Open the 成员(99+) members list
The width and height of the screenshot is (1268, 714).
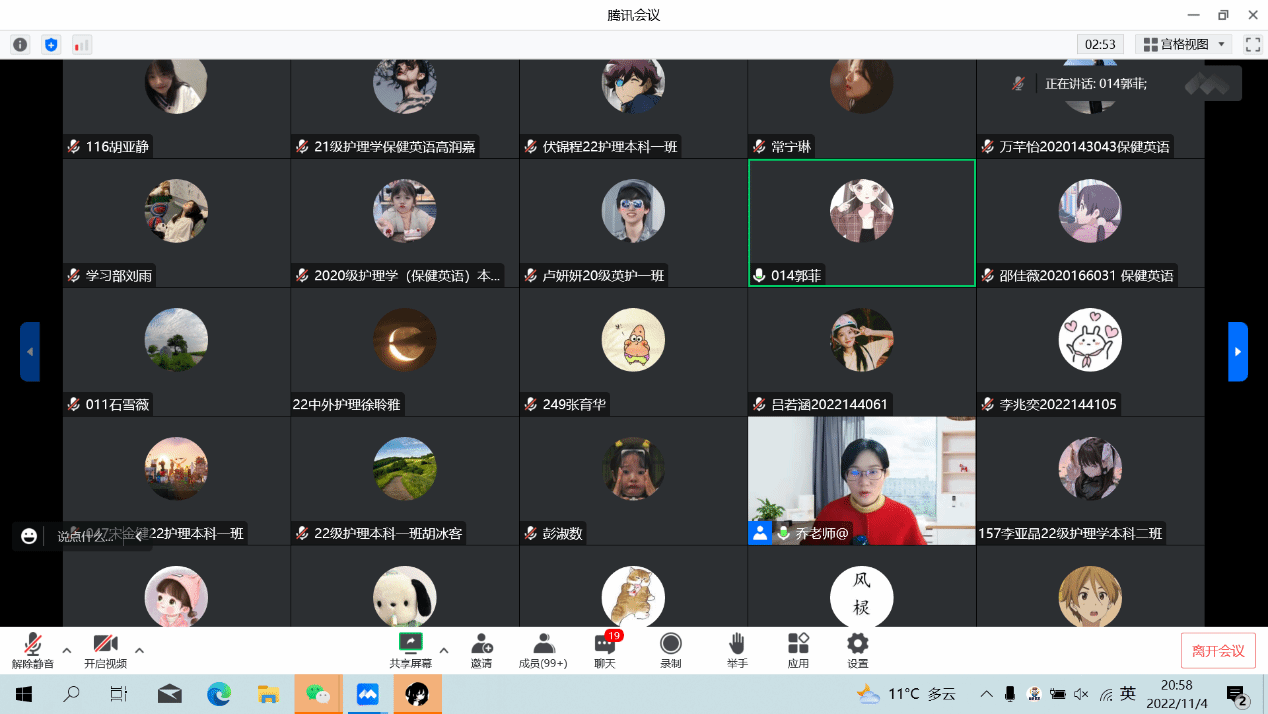point(543,649)
